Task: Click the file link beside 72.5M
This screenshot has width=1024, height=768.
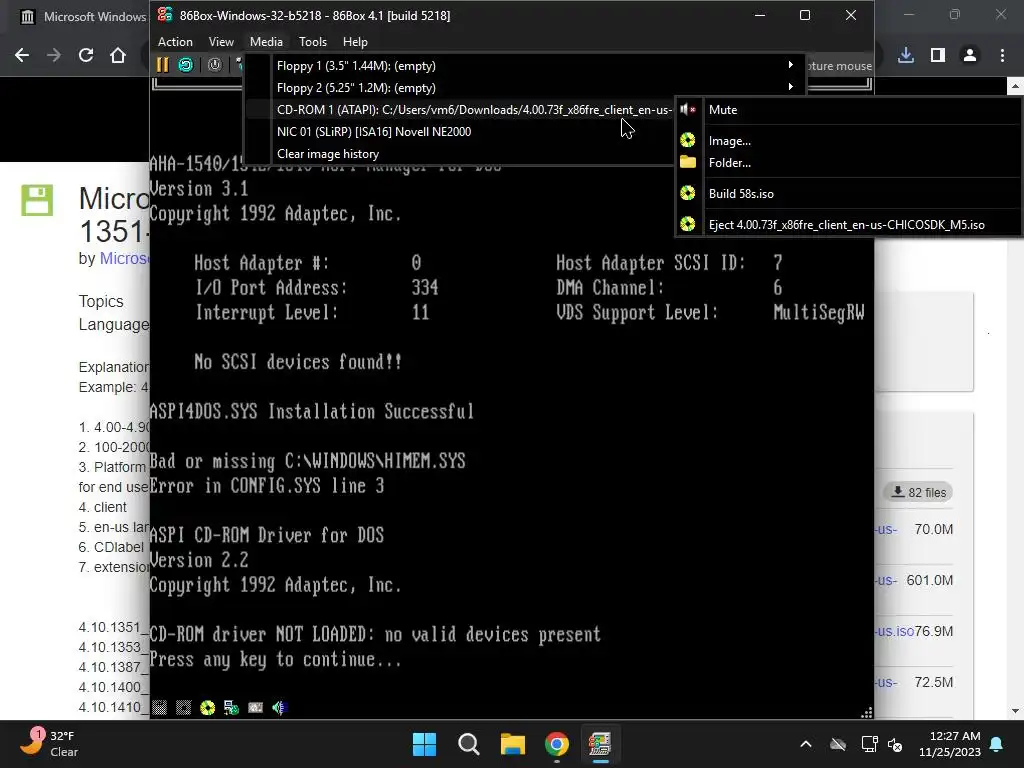Action: pyautogui.click(x=886, y=682)
